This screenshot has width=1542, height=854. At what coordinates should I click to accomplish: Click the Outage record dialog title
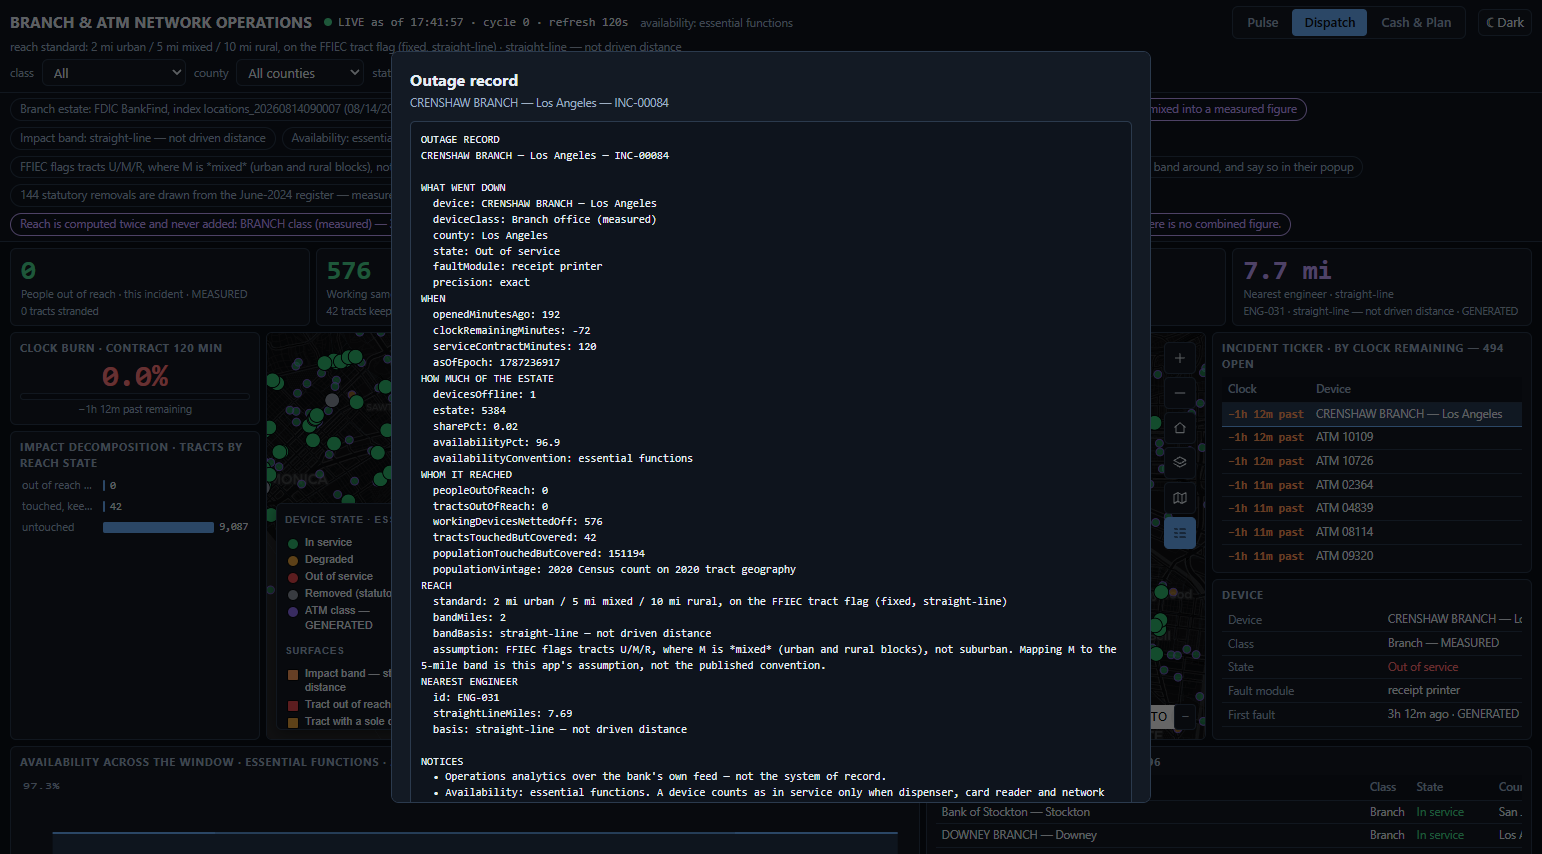click(x=464, y=81)
